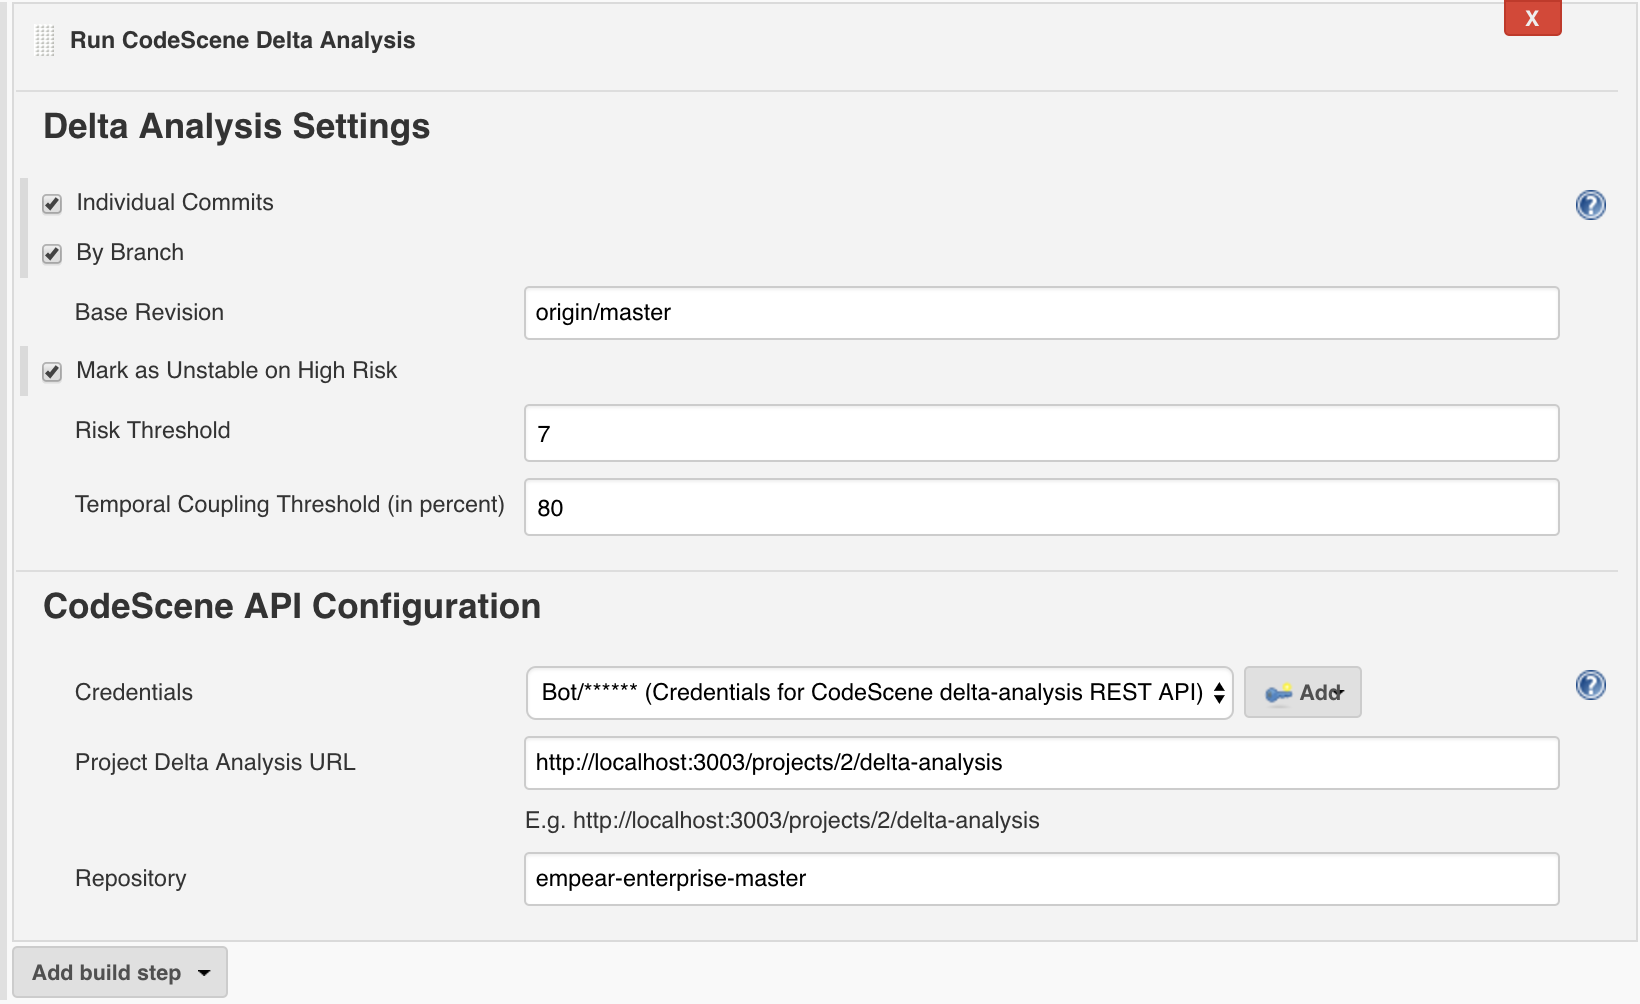Click Temporal Coupling Threshold input
This screenshot has height=1004, width=1640.
[1040, 507]
